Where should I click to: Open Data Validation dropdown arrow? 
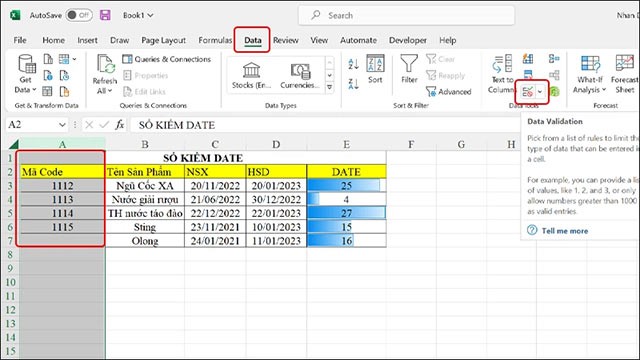(x=540, y=92)
